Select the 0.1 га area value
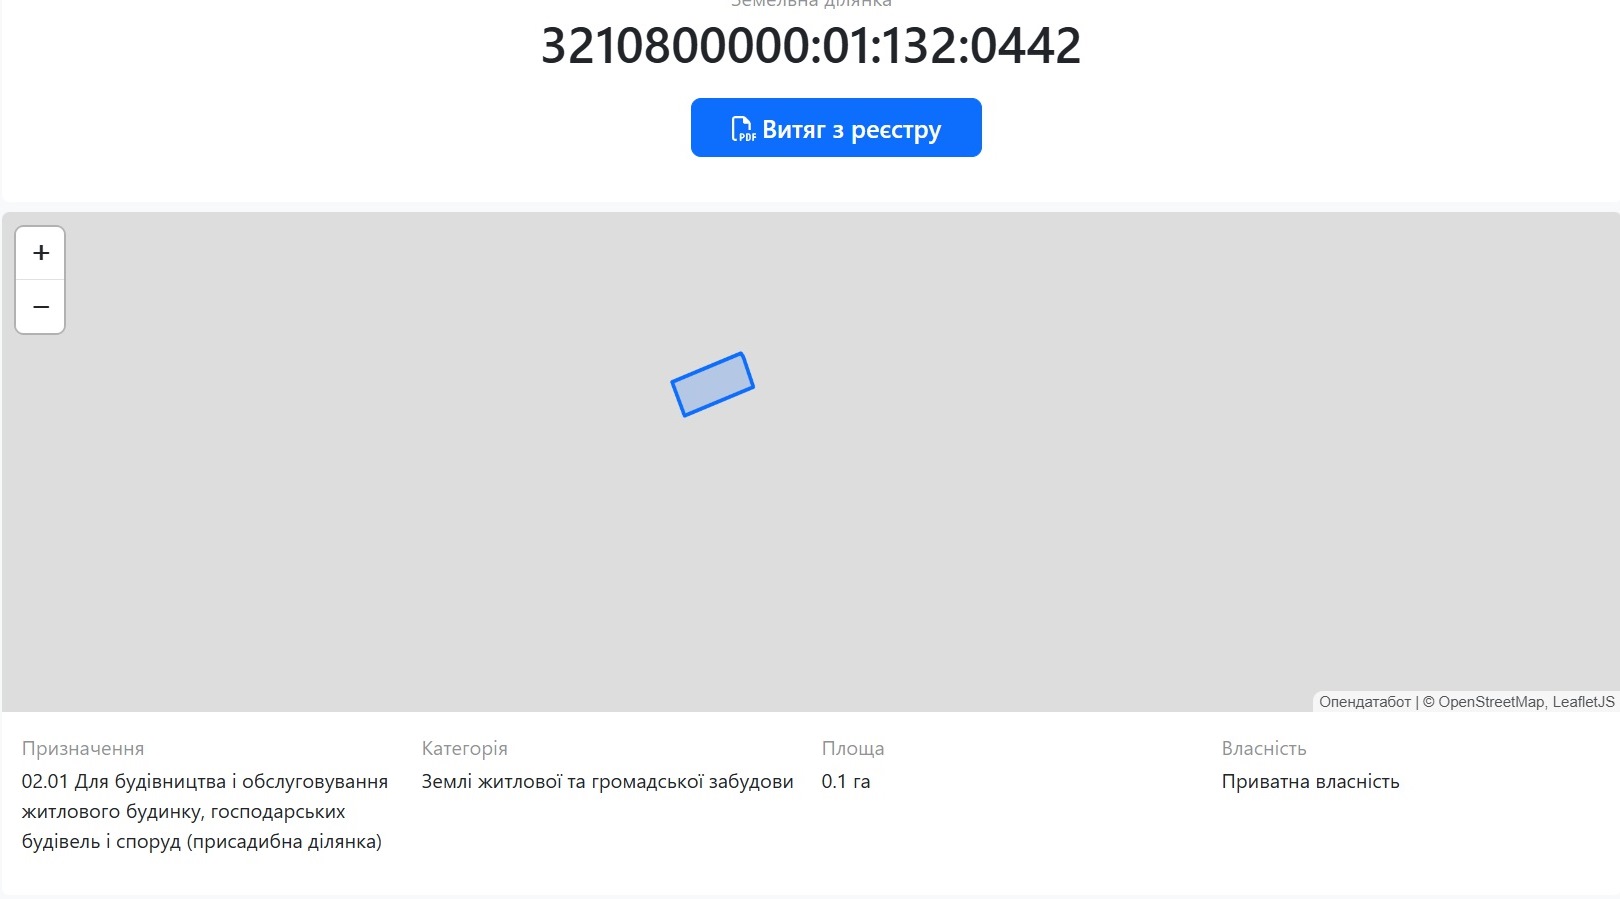Screen dimensions: 1620x899 (846, 781)
